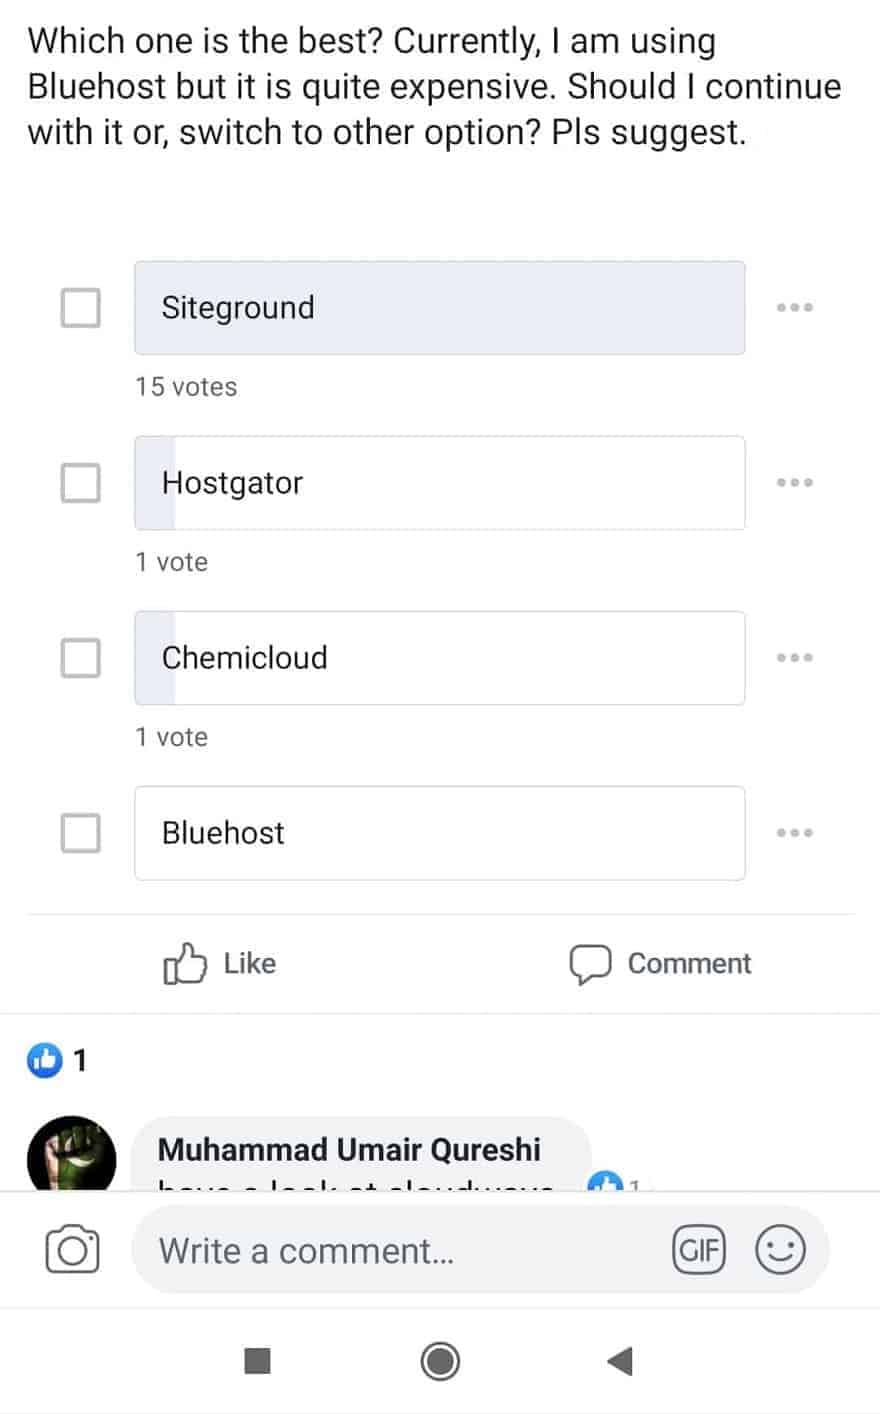The height and width of the screenshot is (1414, 880).
Task: Open the emoji smiley picker
Action: coord(780,1250)
